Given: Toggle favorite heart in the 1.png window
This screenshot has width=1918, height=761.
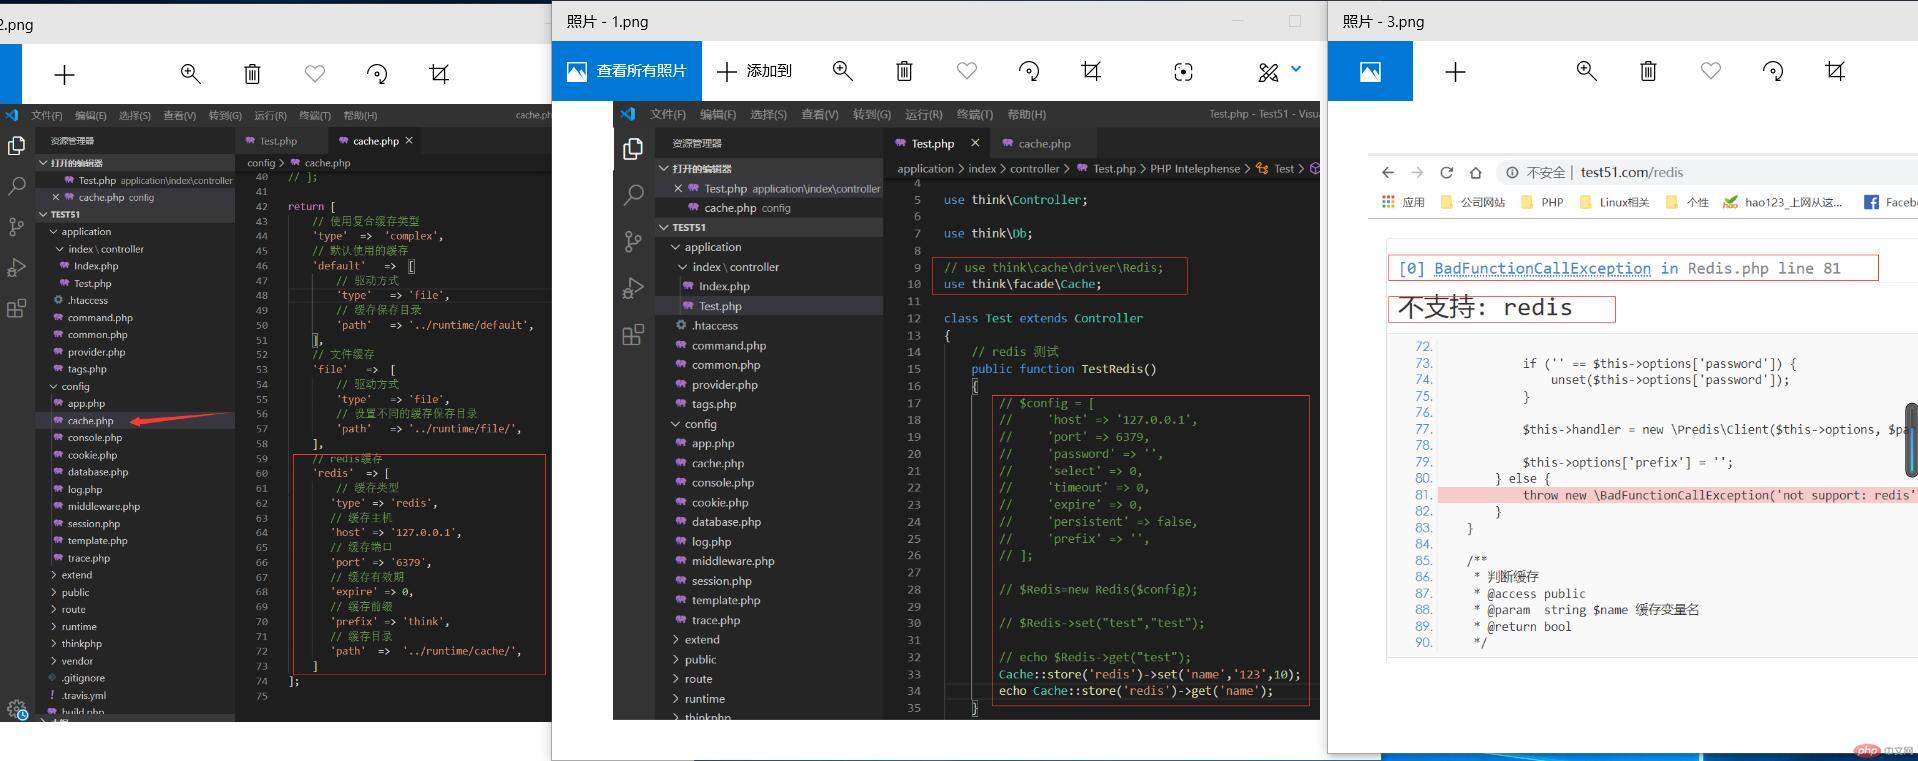Looking at the screenshot, I should (966, 71).
